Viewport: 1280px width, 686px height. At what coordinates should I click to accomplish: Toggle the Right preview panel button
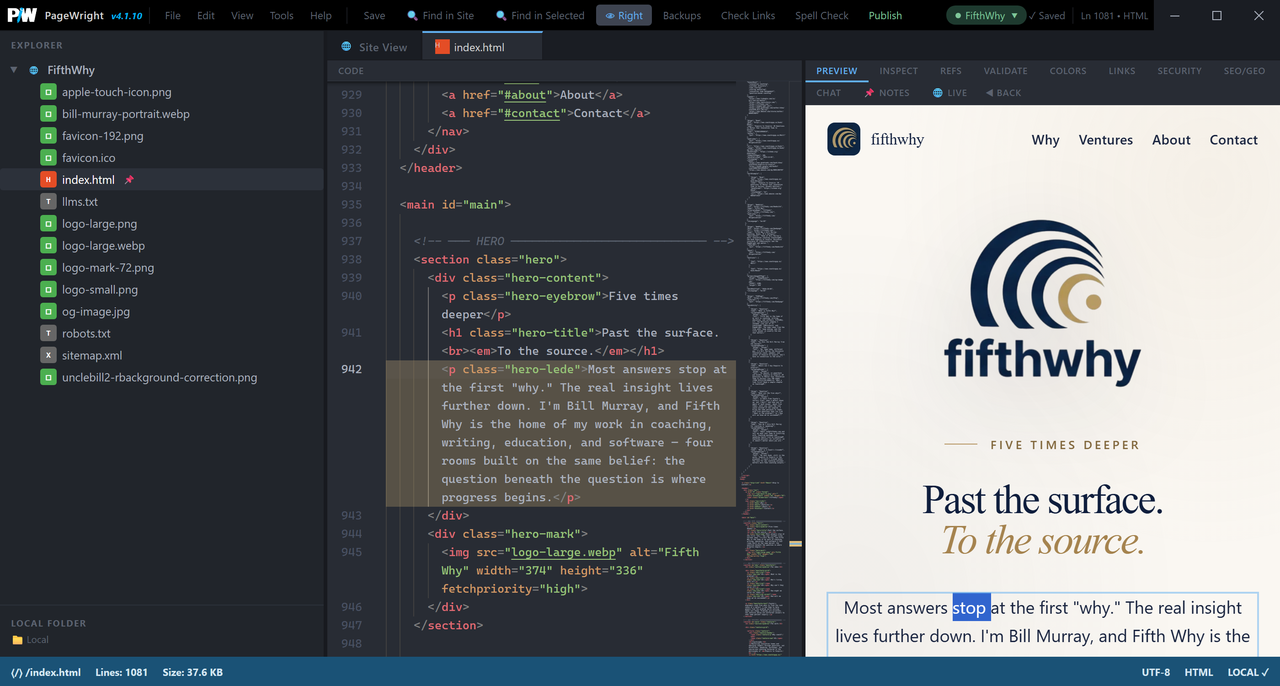(624, 16)
